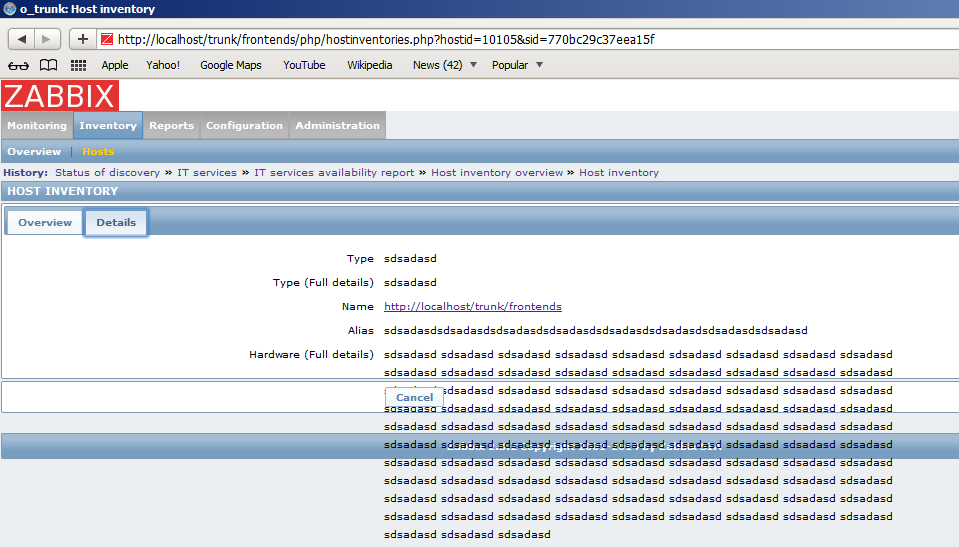Image resolution: width=959 pixels, height=547 pixels.
Task: Click the HOST INVENTORY header title
Action: [x=62, y=191]
